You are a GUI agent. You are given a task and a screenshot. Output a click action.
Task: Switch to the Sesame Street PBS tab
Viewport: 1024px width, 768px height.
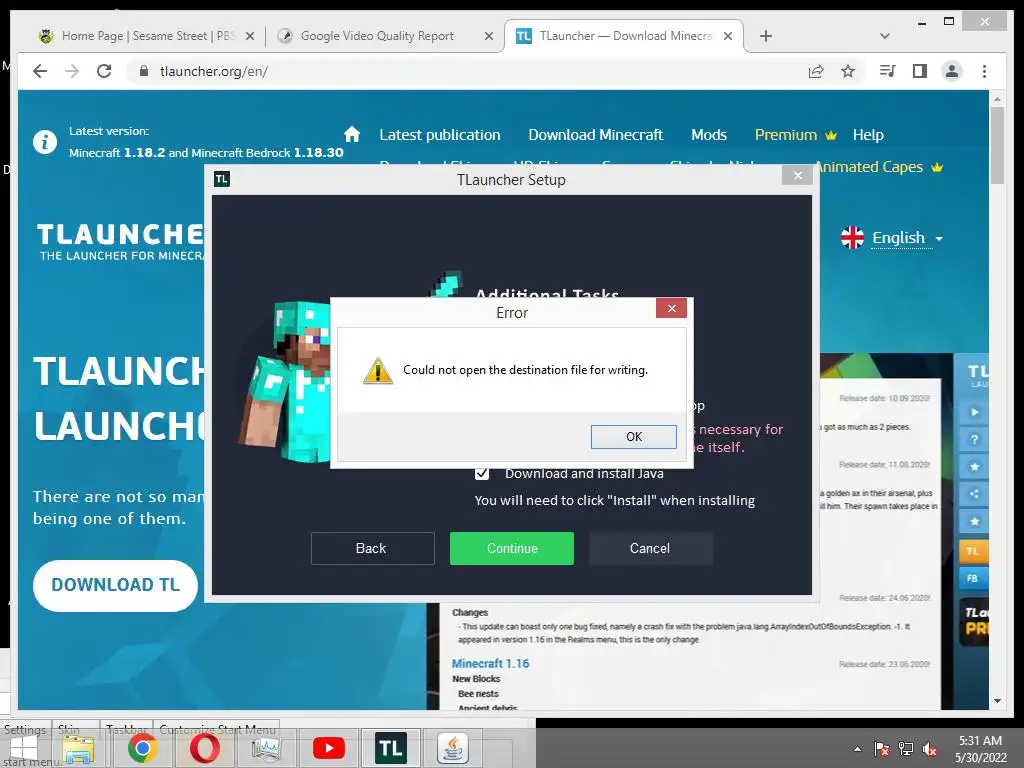tap(145, 36)
